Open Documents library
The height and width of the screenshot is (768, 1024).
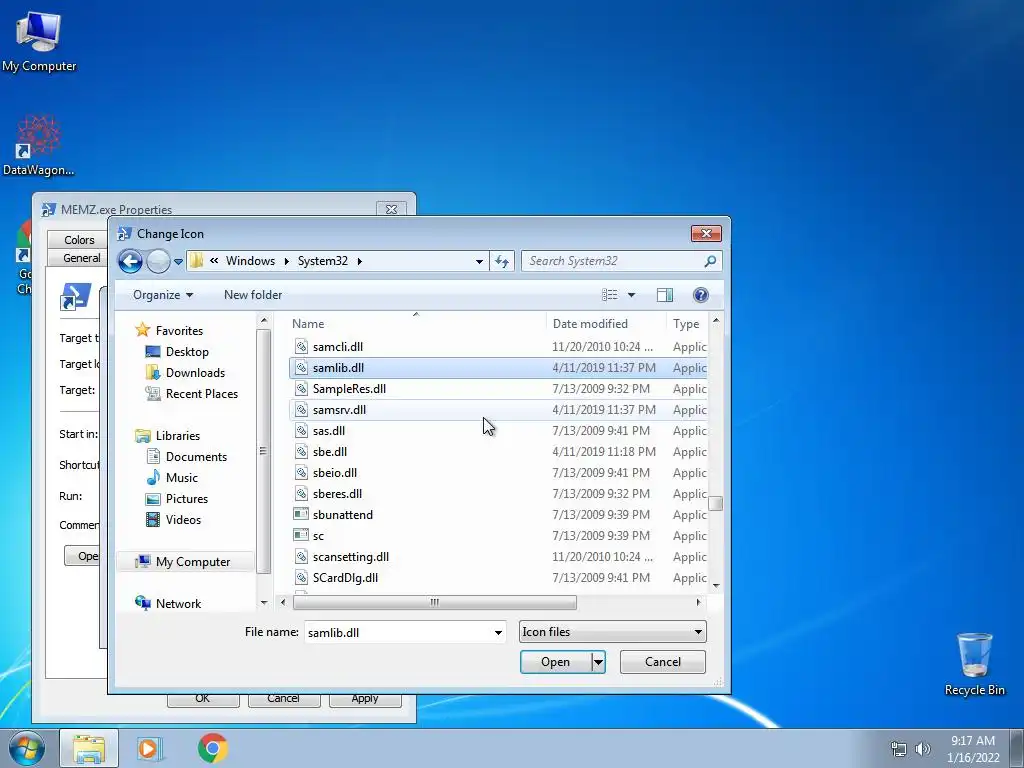click(x=187, y=456)
